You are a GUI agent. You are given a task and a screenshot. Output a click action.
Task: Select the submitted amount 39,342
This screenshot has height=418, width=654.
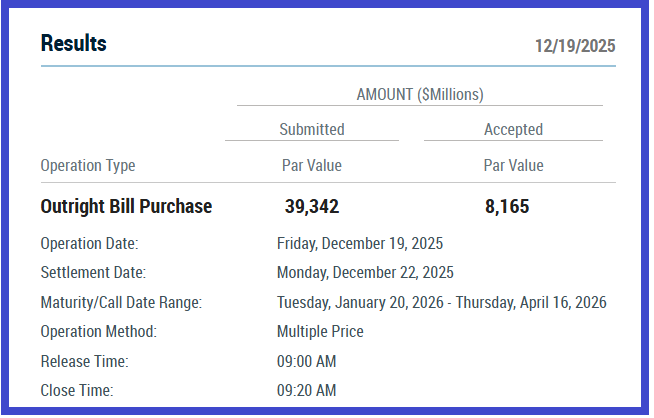(312, 207)
